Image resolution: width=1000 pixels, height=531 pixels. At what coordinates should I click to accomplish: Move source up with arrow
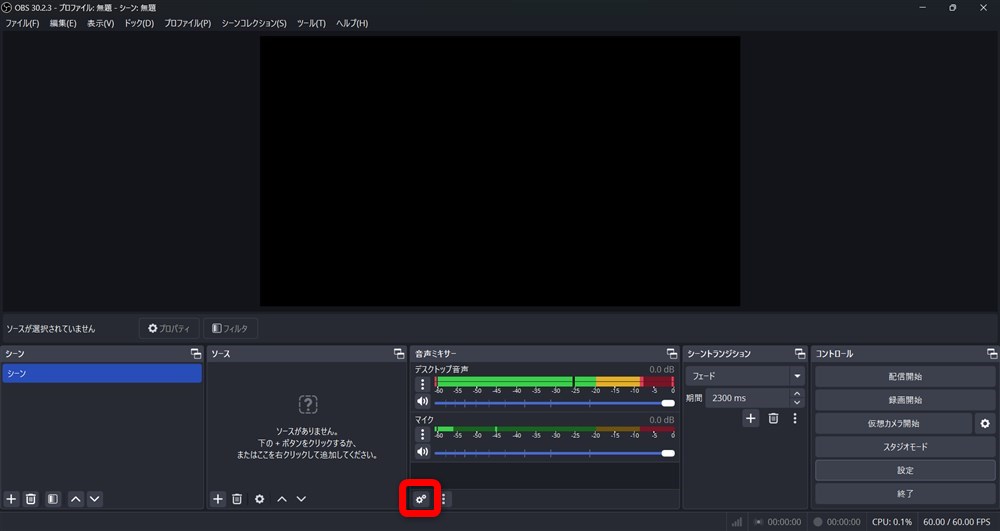282,499
